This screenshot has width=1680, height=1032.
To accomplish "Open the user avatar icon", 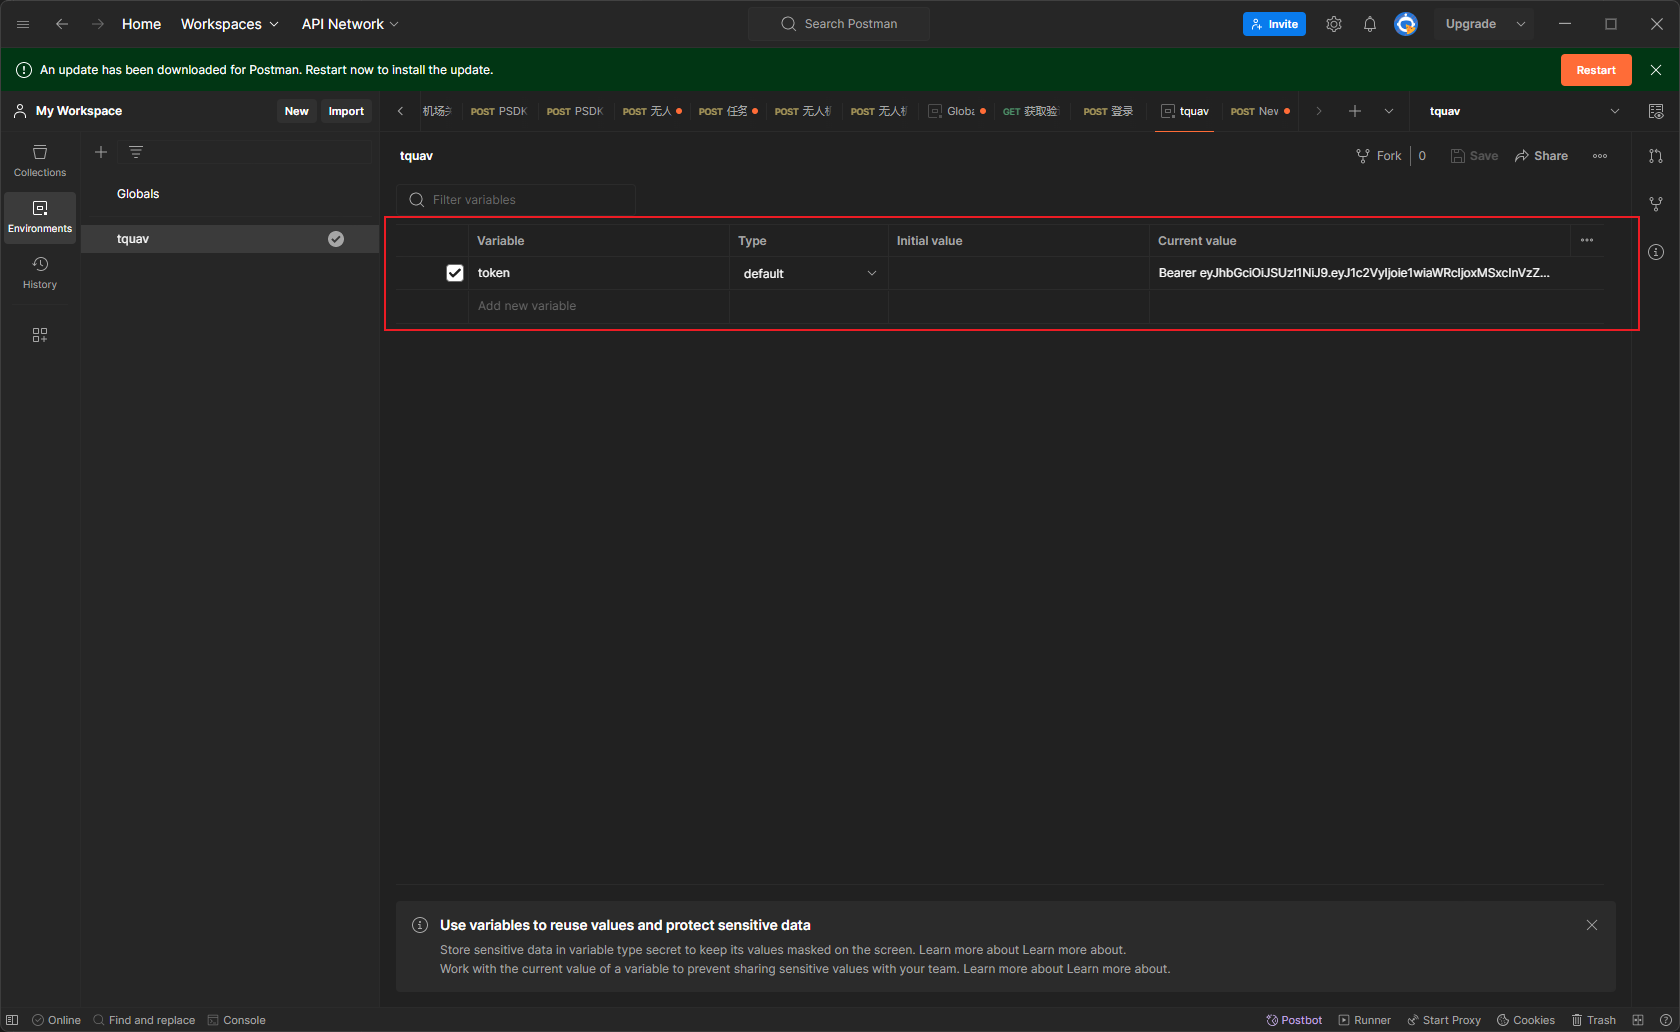I will point(1406,24).
